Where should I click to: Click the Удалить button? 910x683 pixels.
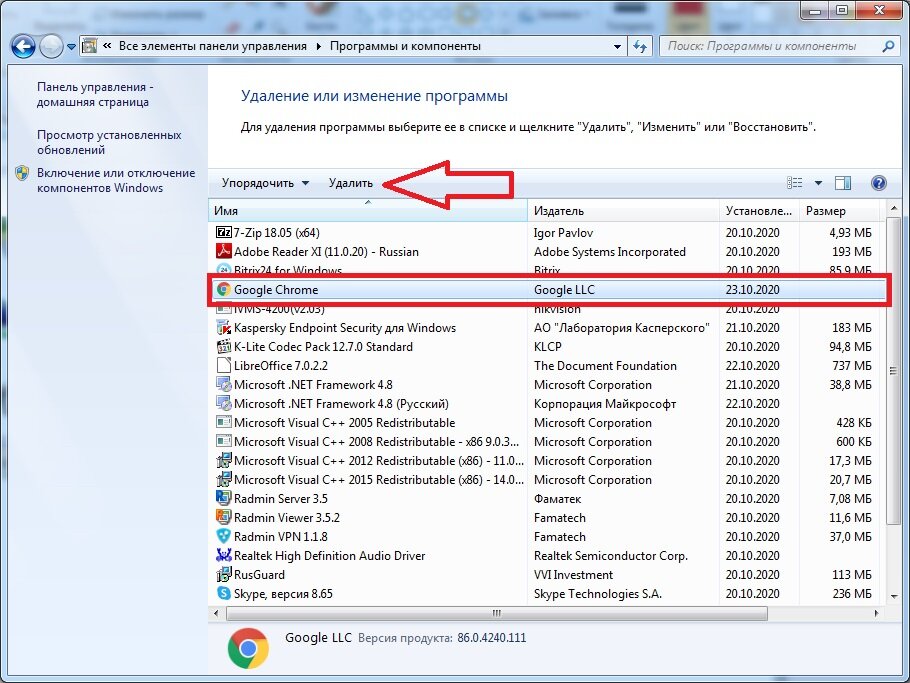coord(351,183)
